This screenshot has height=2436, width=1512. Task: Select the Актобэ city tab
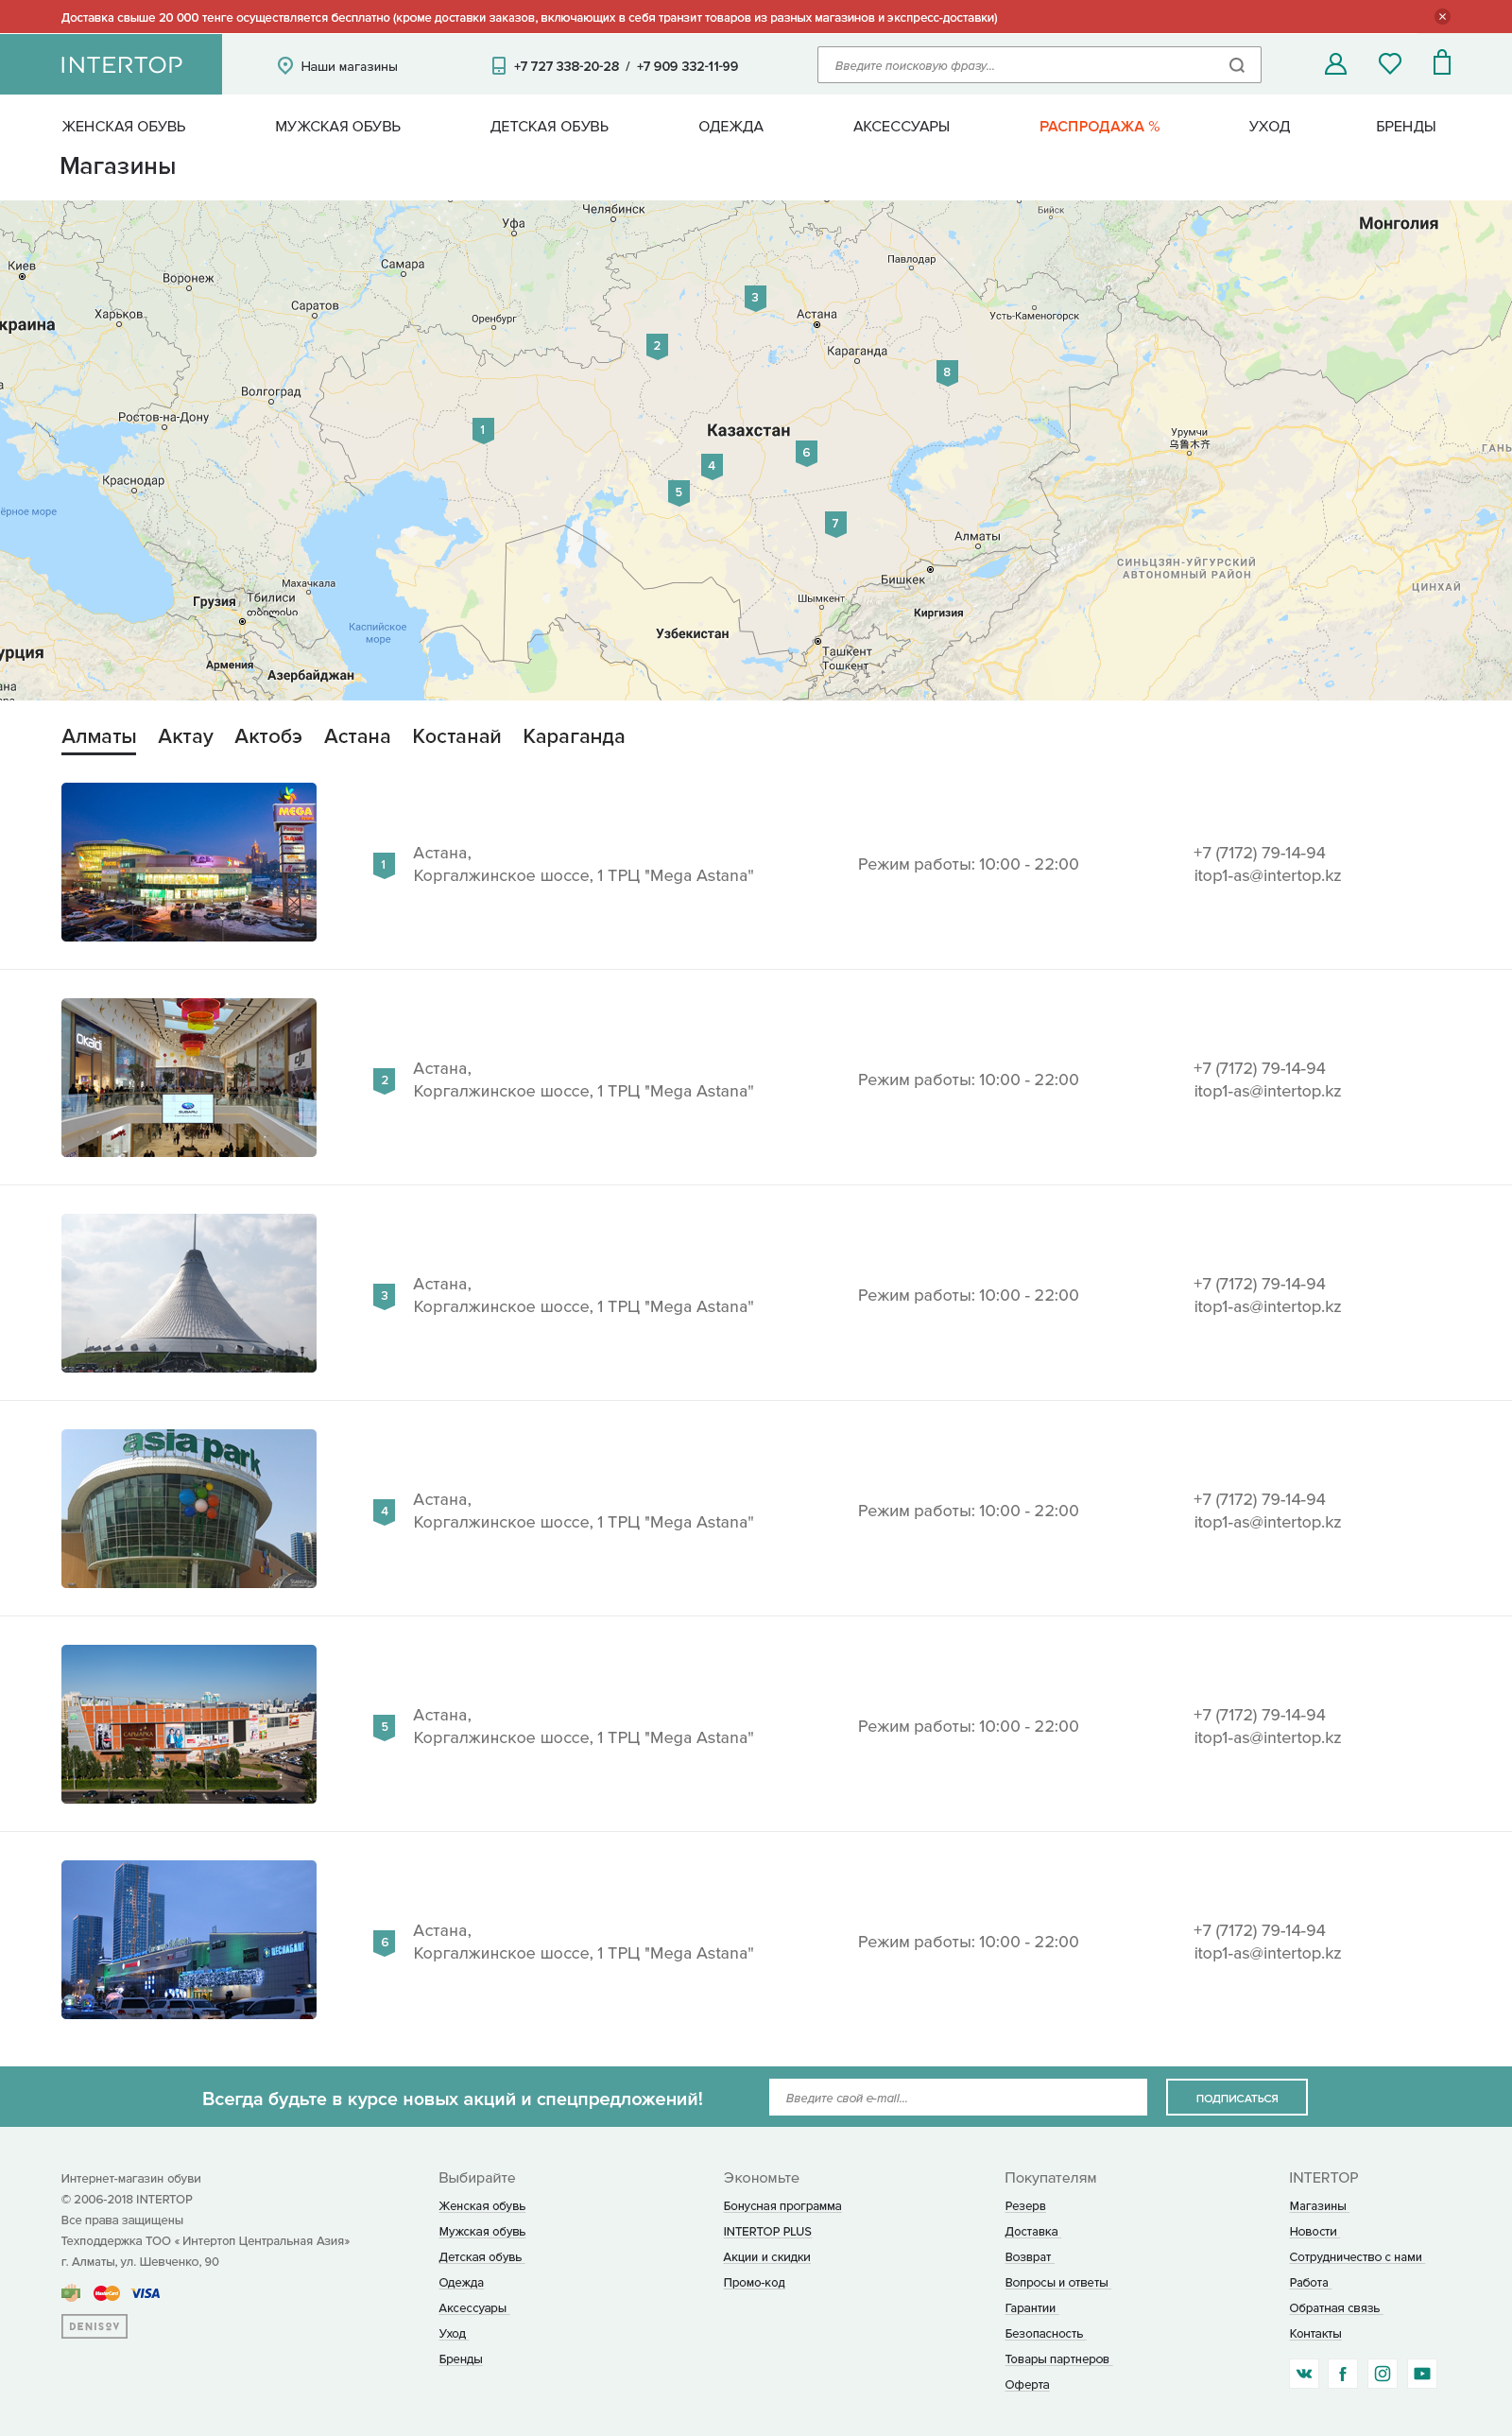pos(268,737)
